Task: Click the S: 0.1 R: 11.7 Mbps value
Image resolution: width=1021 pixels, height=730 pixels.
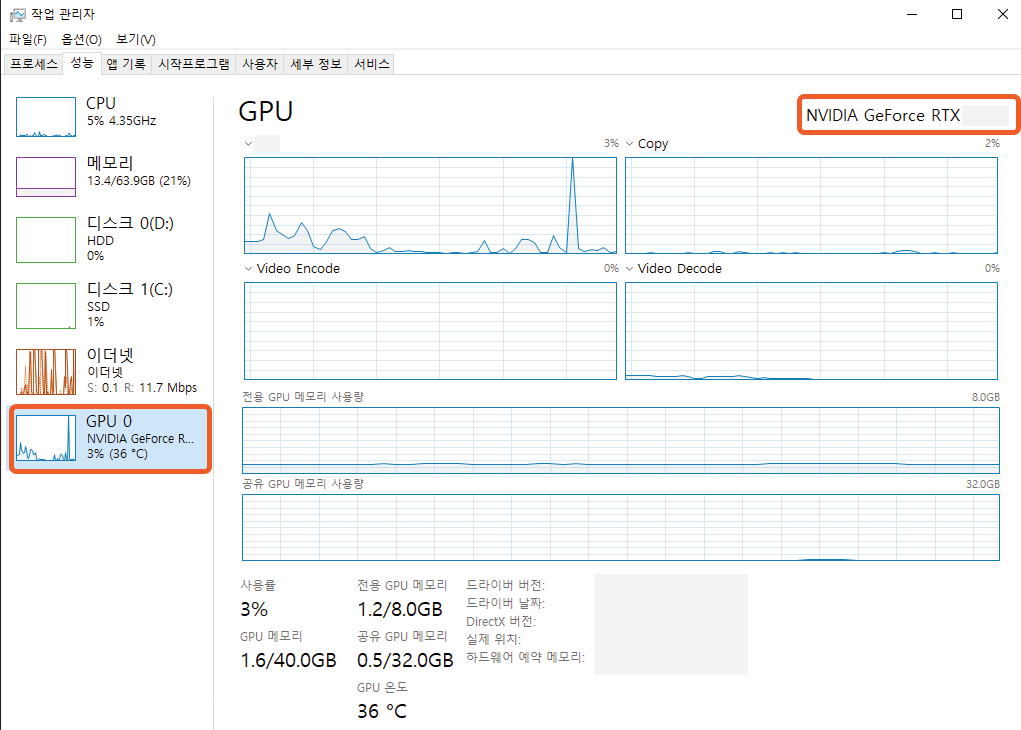Action: [142, 388]
